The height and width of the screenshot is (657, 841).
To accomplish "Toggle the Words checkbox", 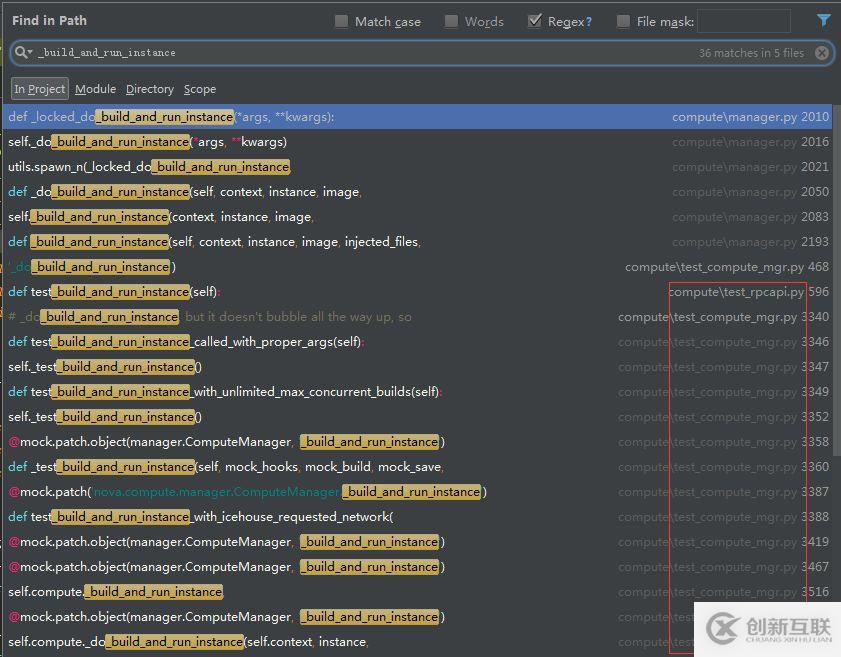I will point(452,21).
